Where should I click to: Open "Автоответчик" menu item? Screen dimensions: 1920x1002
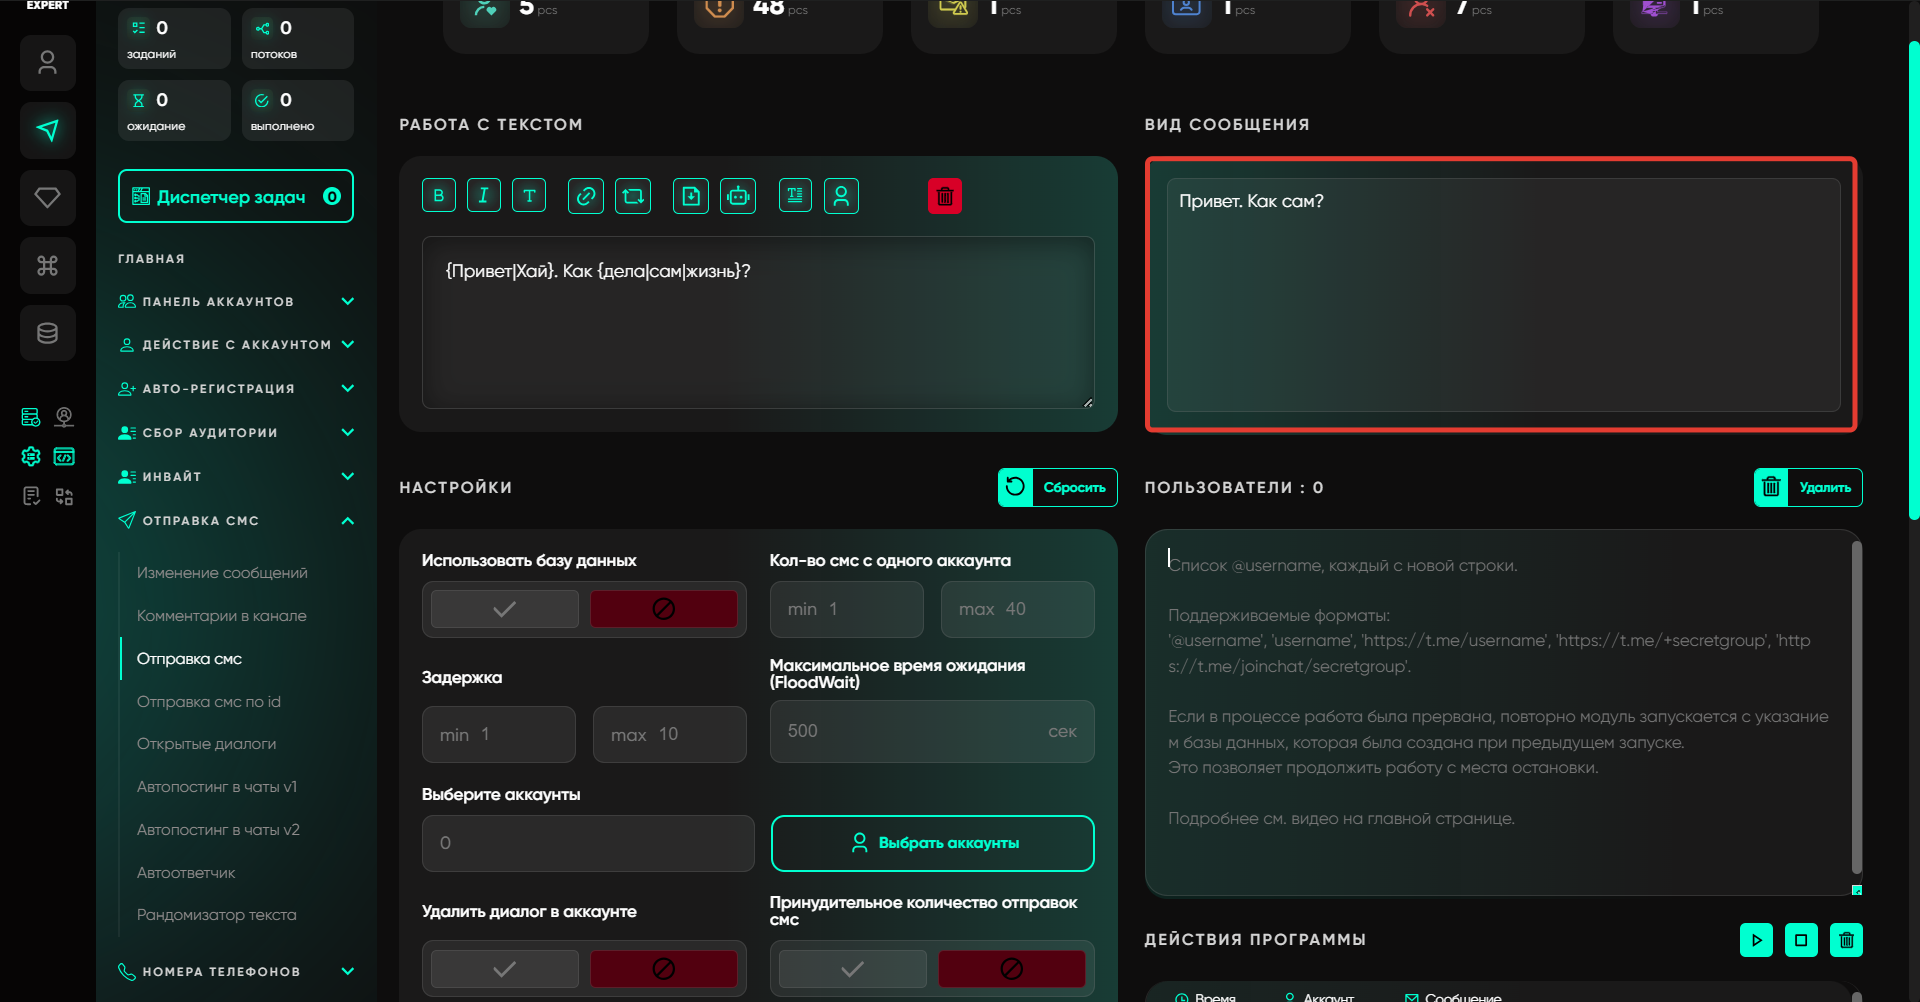pos(186,873)
